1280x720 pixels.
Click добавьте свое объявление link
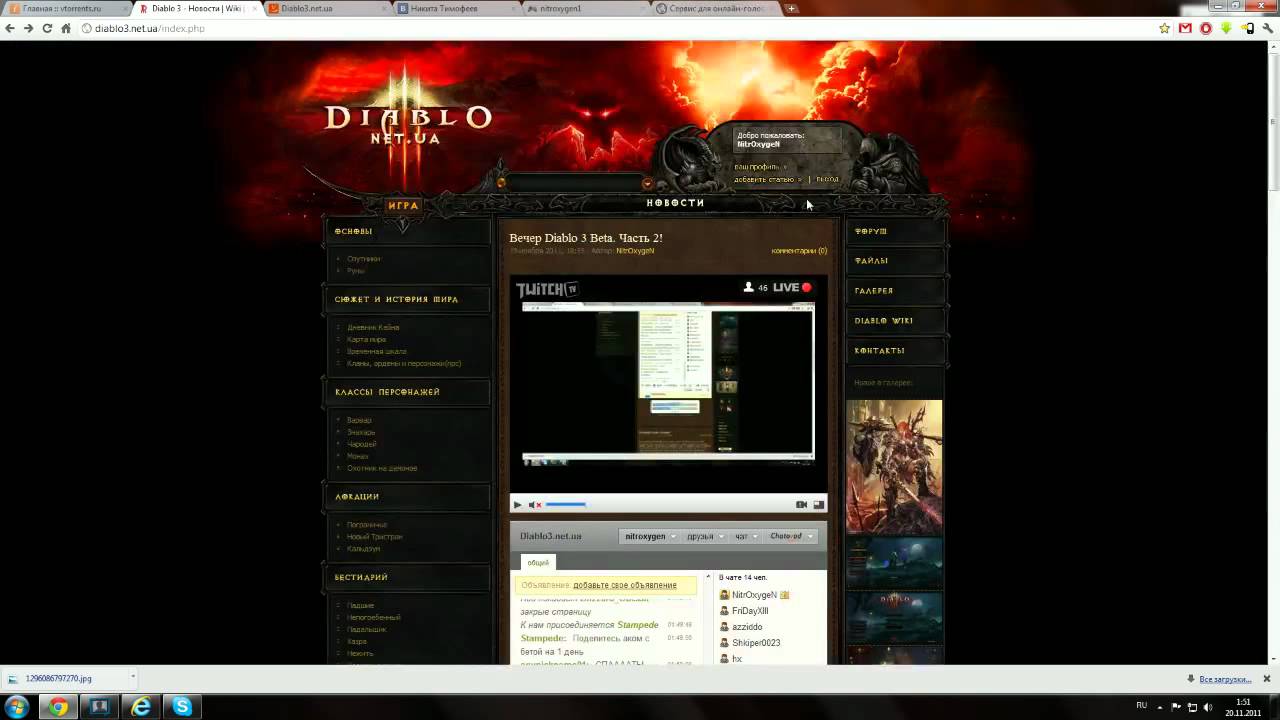tap(625, 585)
